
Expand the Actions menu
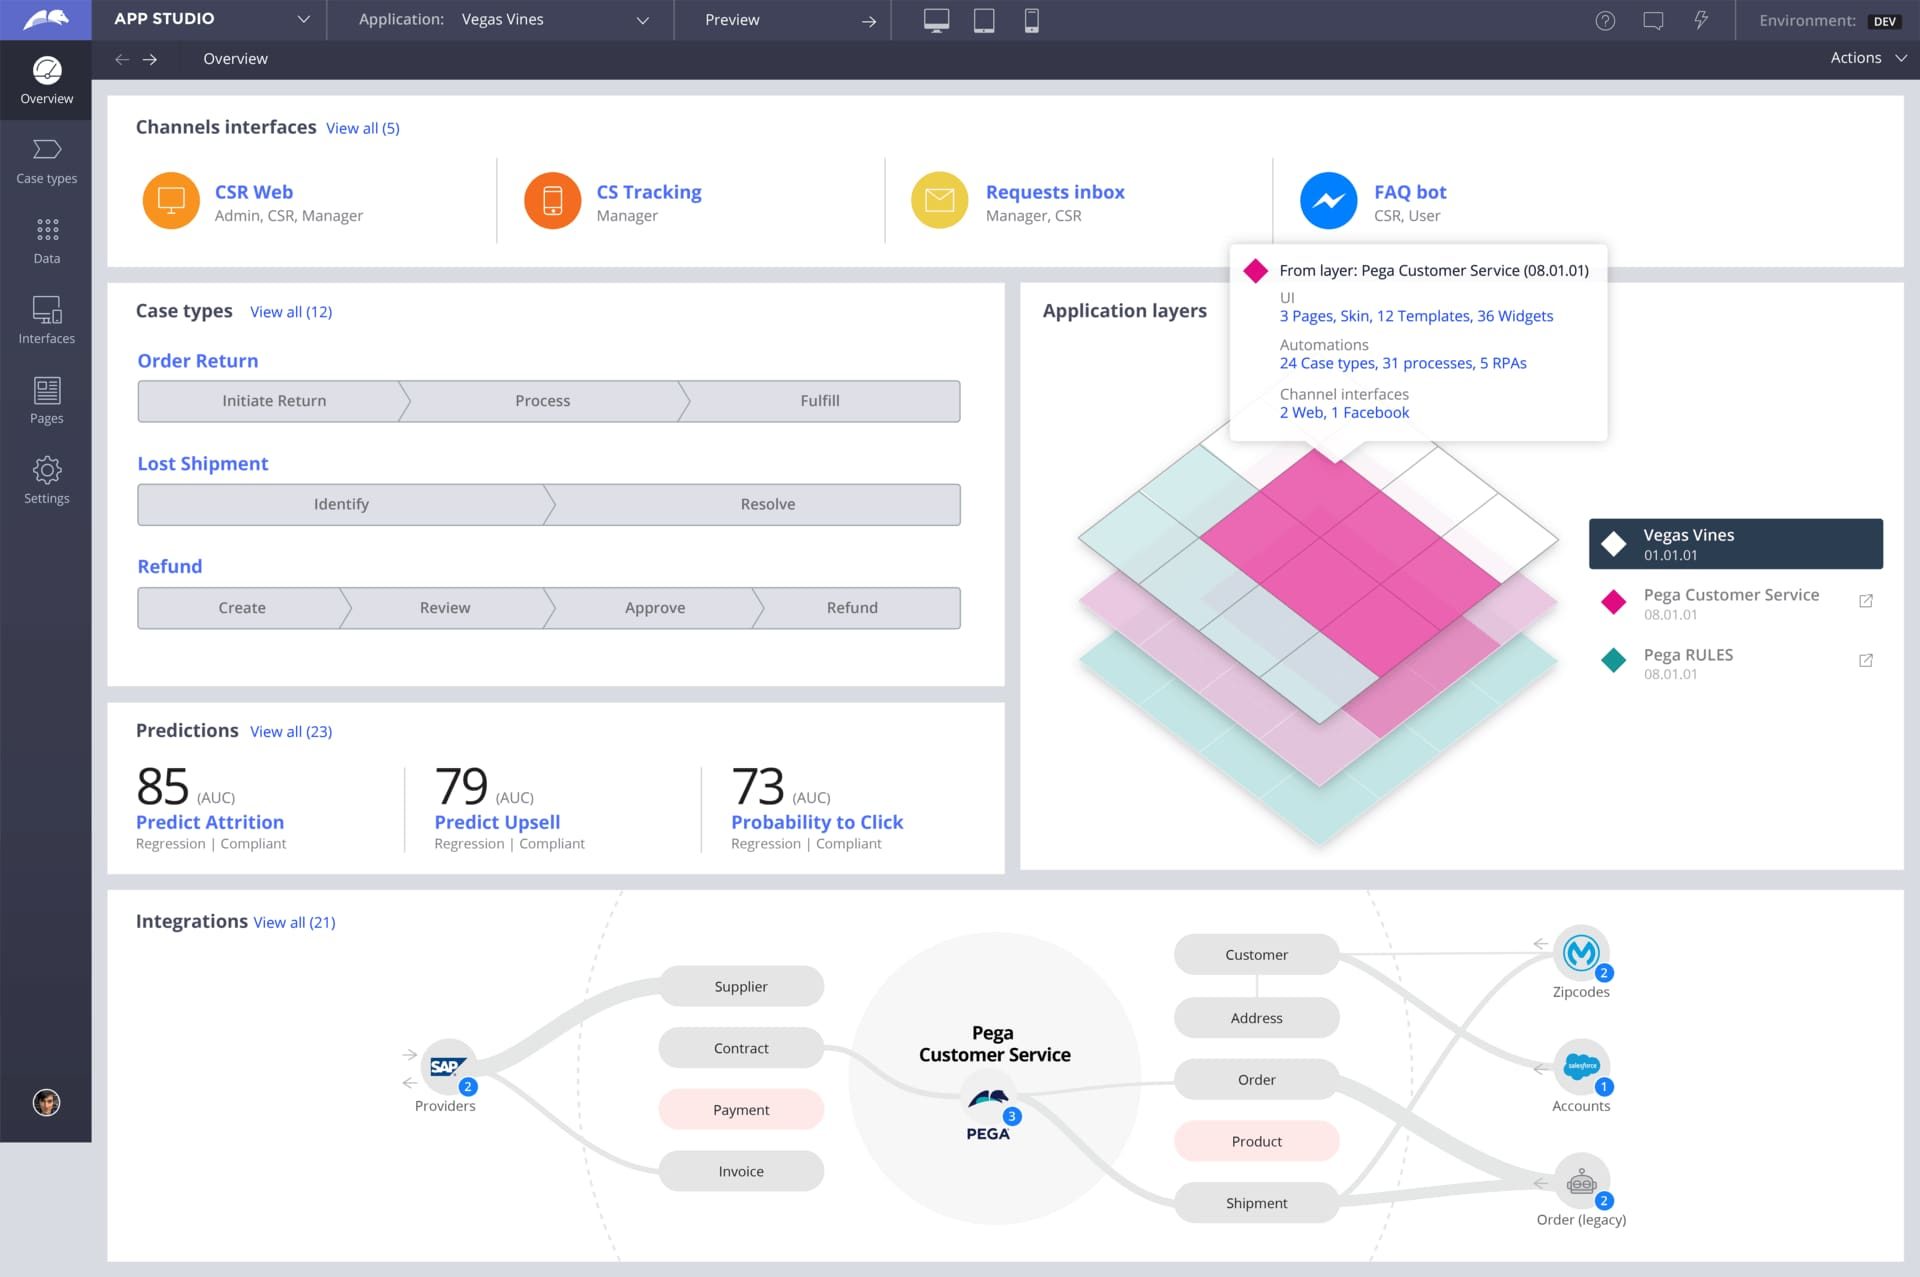pyautogui.click(x=1868, y=58)
